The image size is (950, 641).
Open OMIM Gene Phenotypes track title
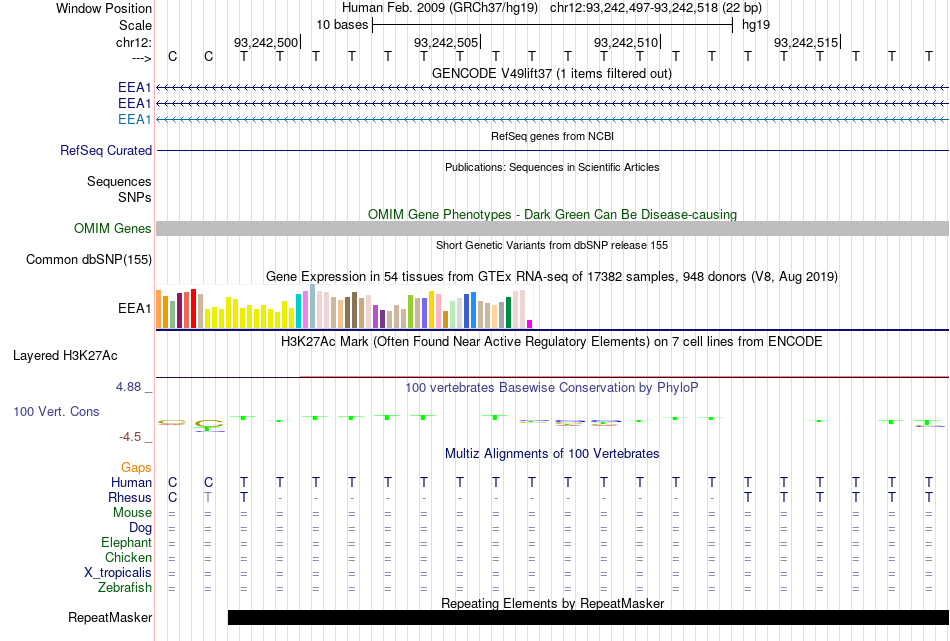[552, 214]
